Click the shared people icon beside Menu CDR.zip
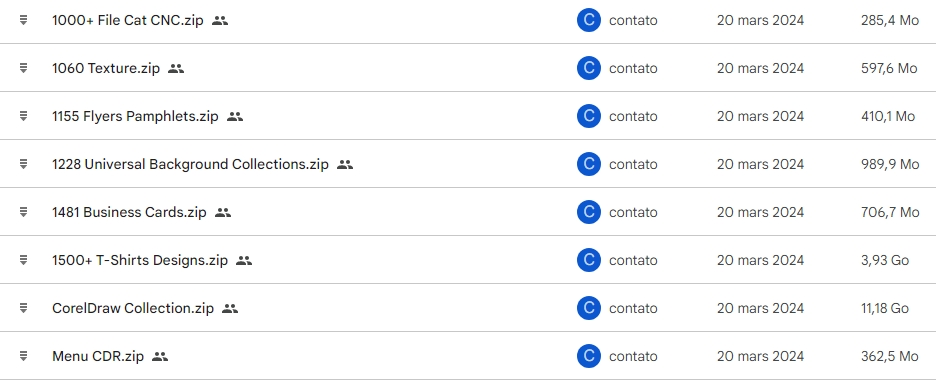The height and width of the screenshot is (381, 936). pos(160,357)
